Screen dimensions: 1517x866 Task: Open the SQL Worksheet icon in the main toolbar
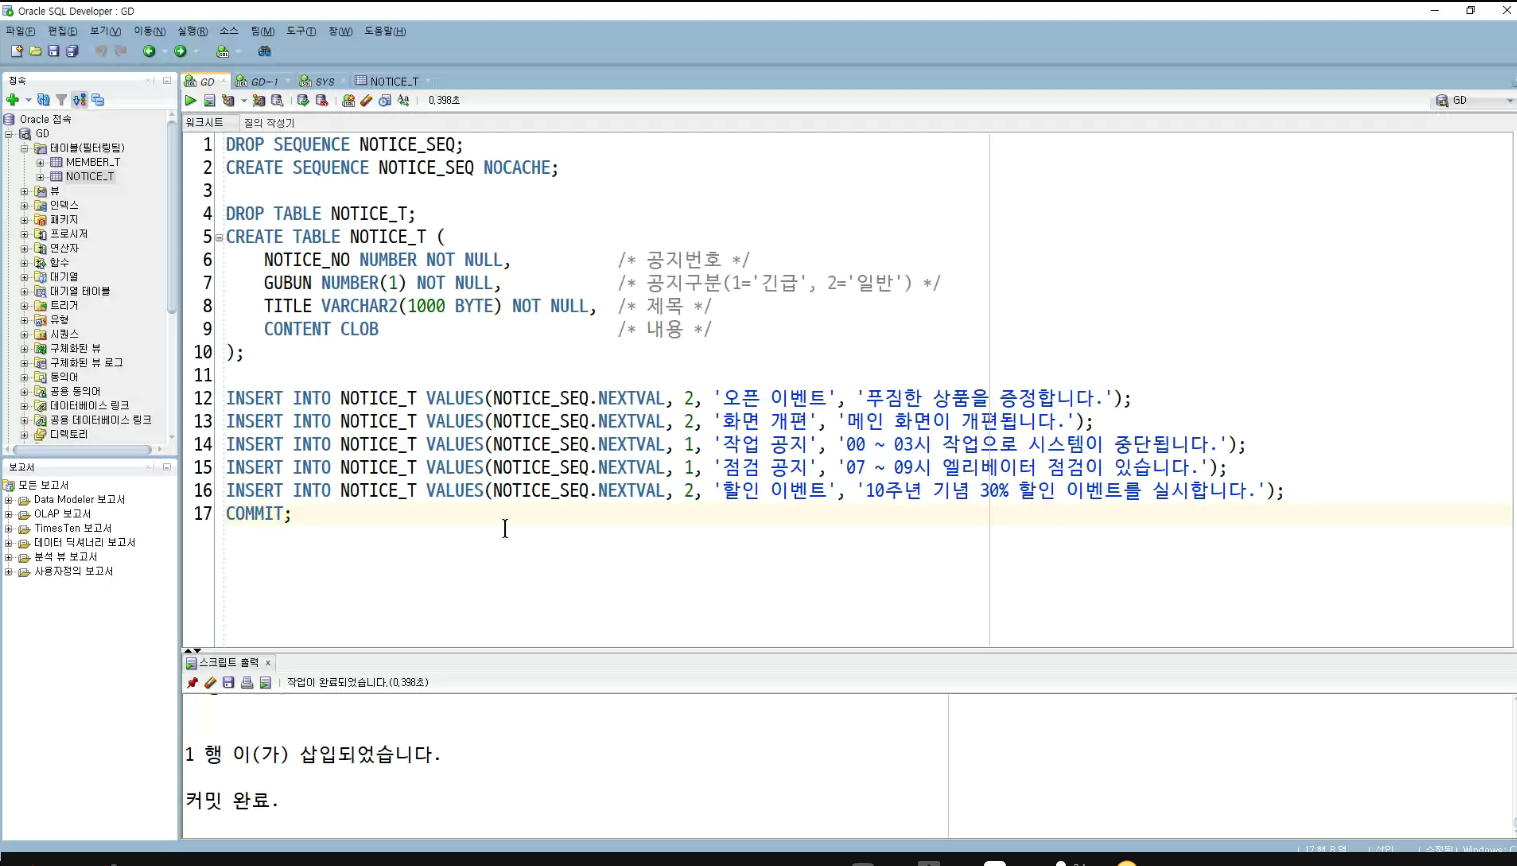[x=223, y=51]
